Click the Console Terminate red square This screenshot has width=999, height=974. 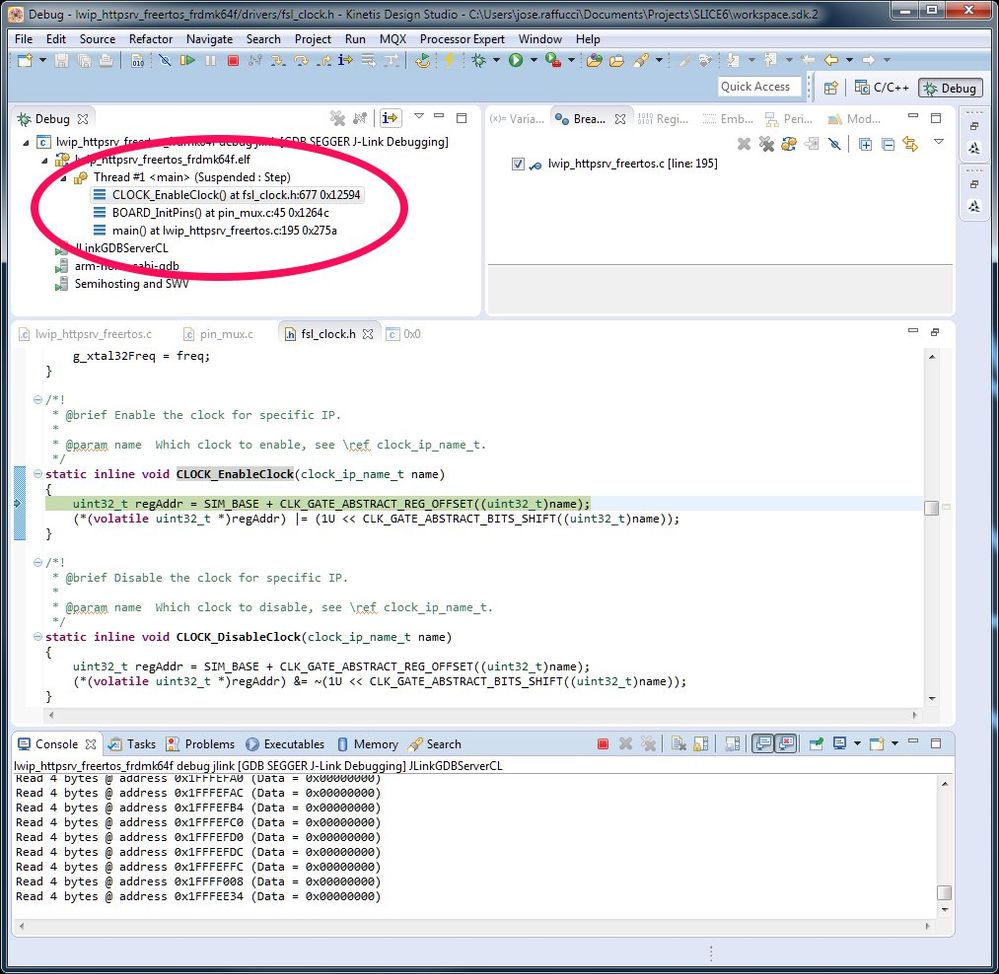pyautogui.click(x=603, y=744)
